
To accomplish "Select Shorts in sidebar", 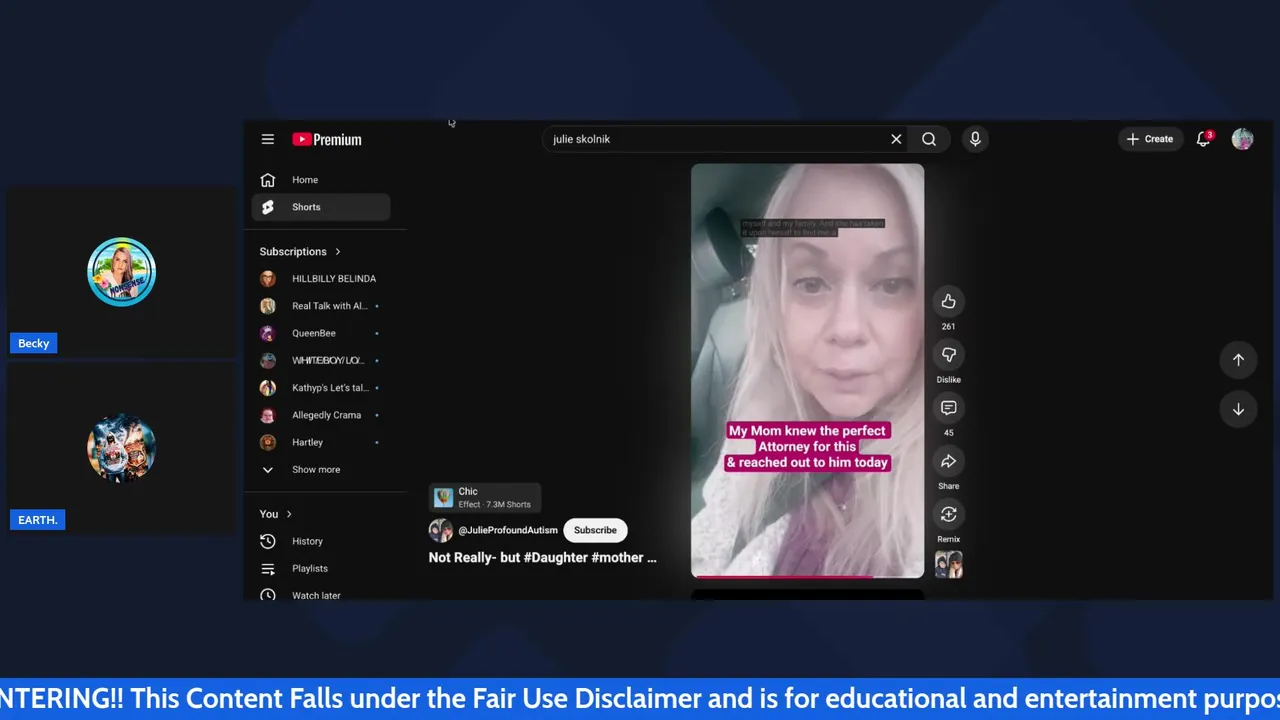I will 321,207.
